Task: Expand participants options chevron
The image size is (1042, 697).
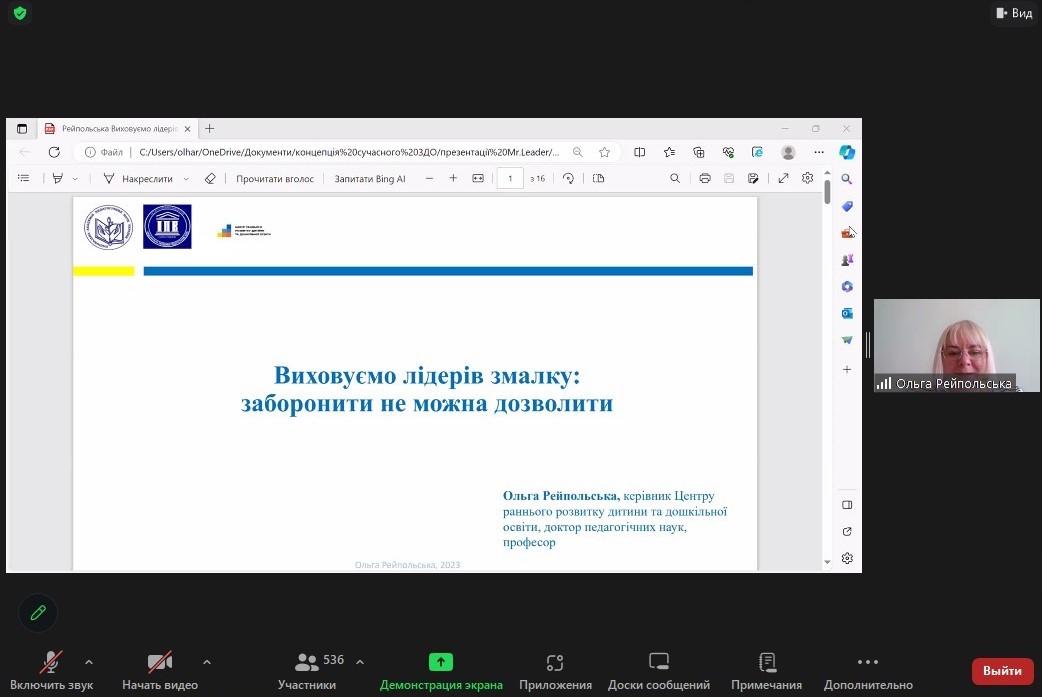Action: tap(360, 661)
